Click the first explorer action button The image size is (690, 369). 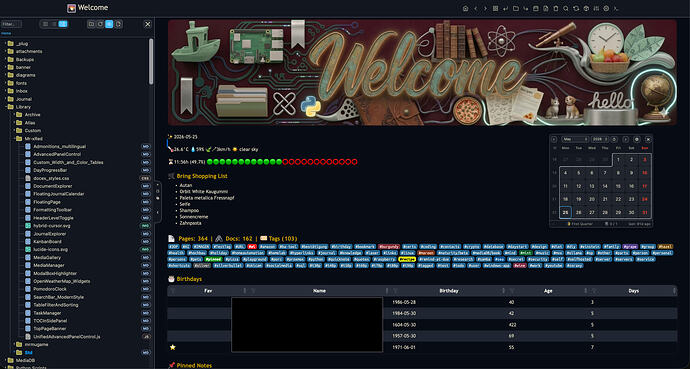point(91,24)
